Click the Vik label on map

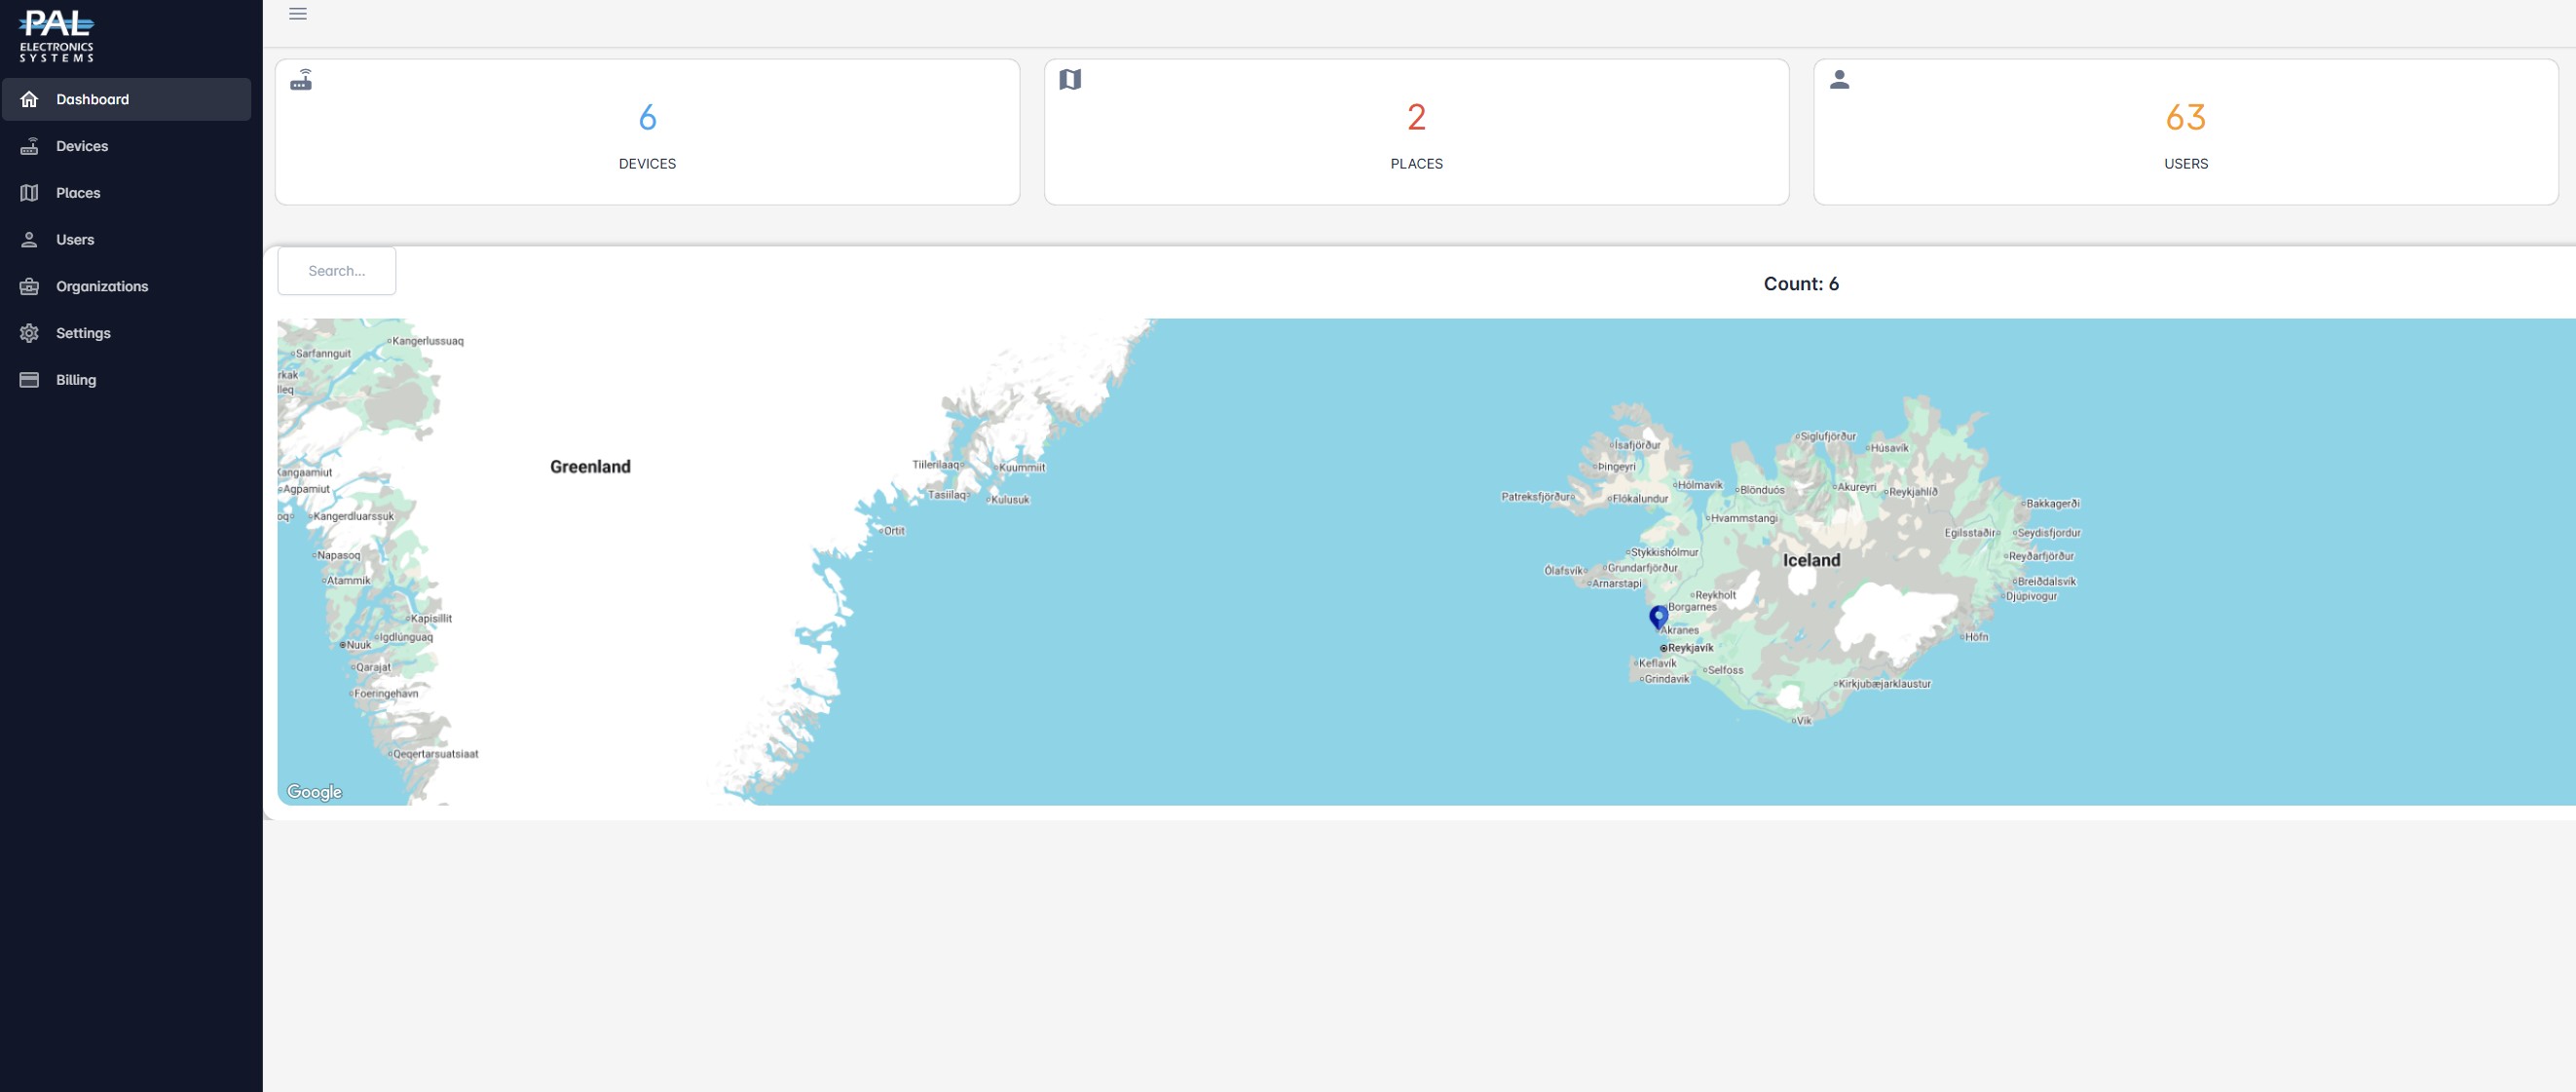(x=1804, y=721)
